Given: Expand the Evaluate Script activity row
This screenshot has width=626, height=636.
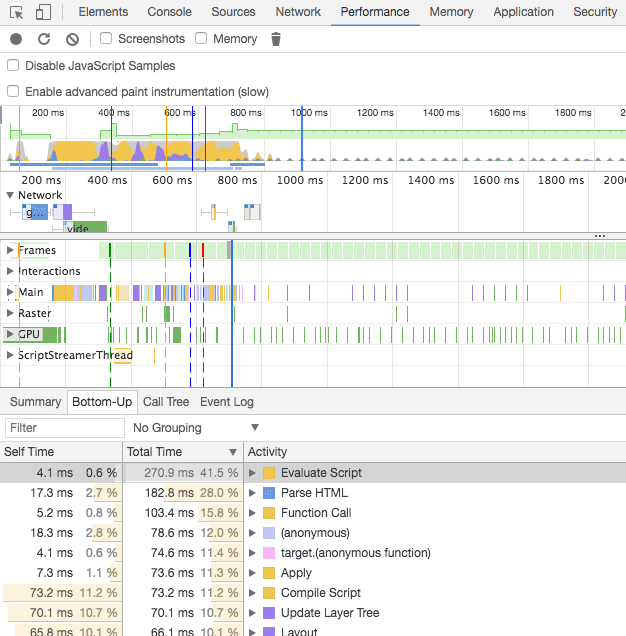Looking at the screenshot, I should (x=253, y=473).
